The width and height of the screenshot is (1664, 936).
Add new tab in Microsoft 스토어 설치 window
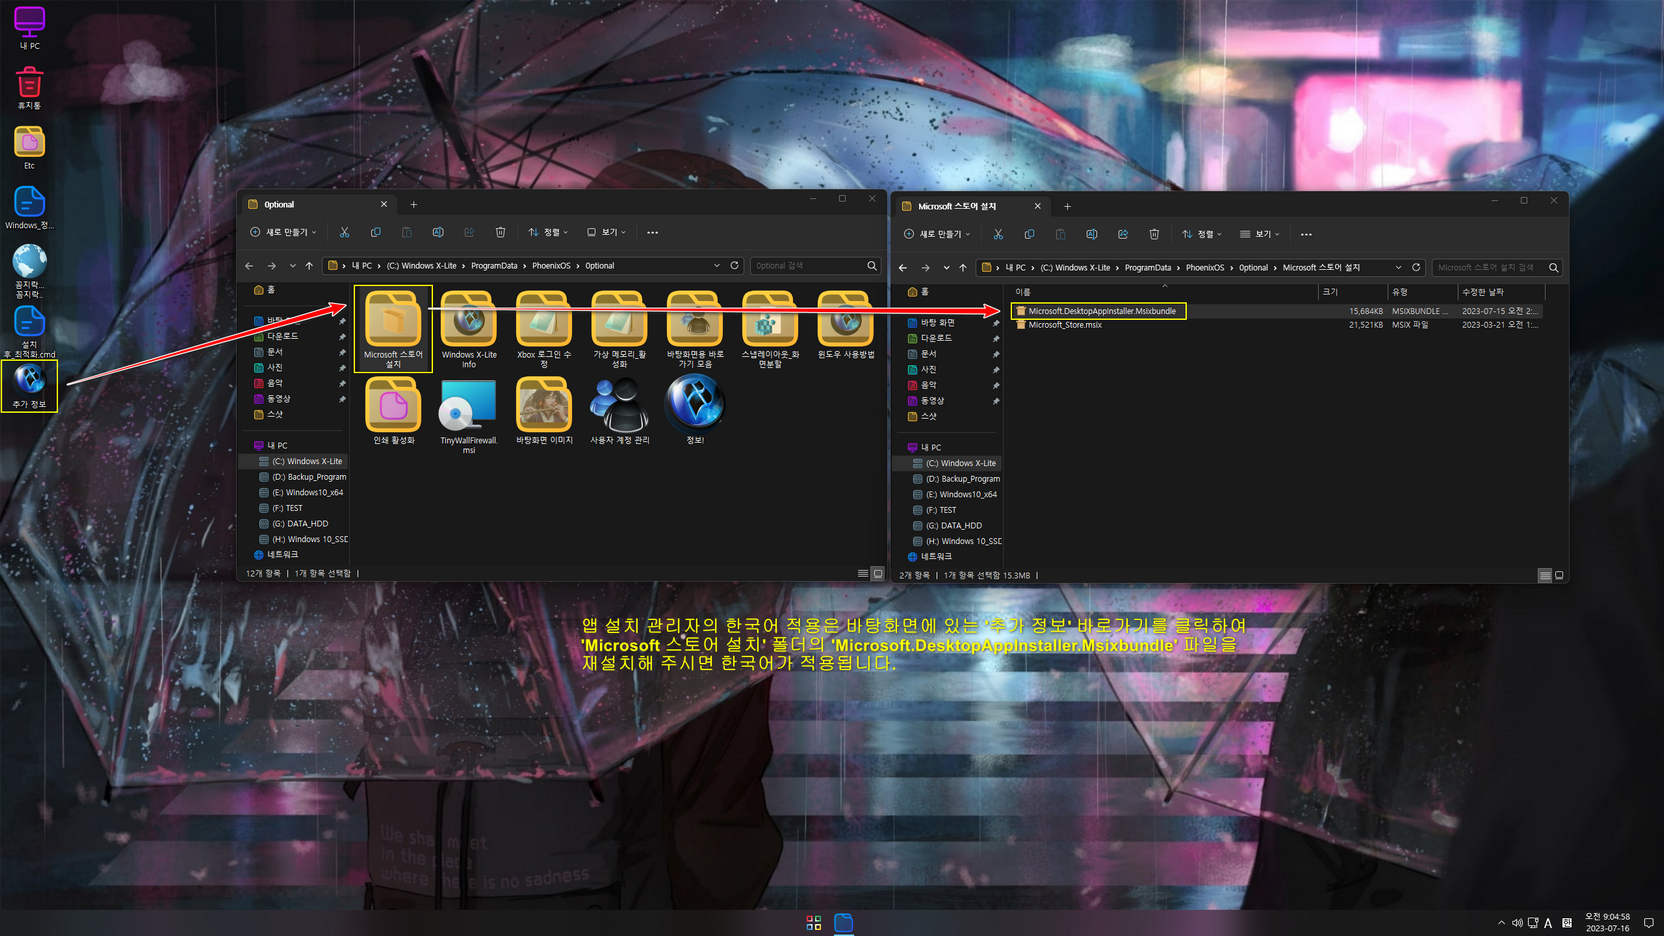1067,207
